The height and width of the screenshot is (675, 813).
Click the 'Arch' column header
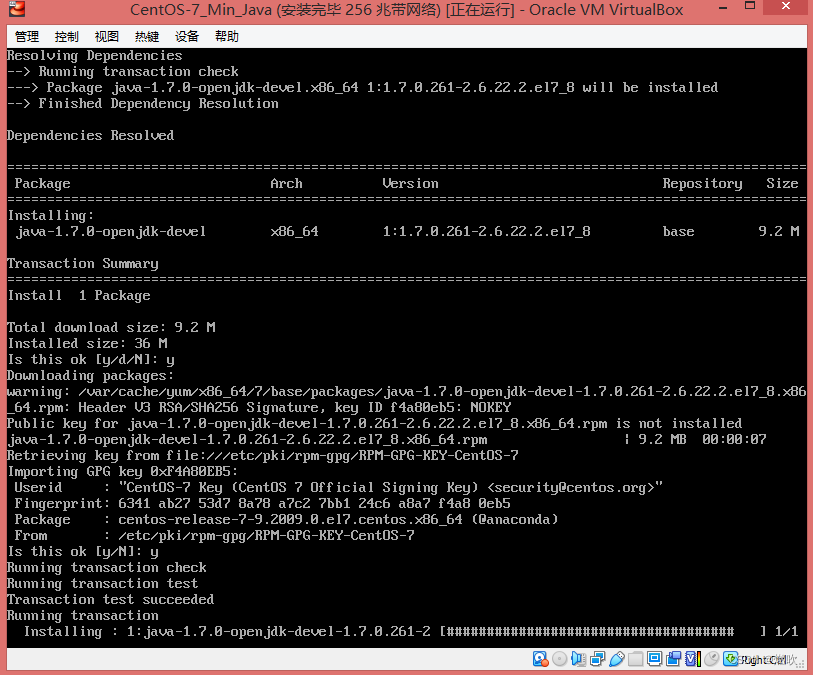coord(286,184)
